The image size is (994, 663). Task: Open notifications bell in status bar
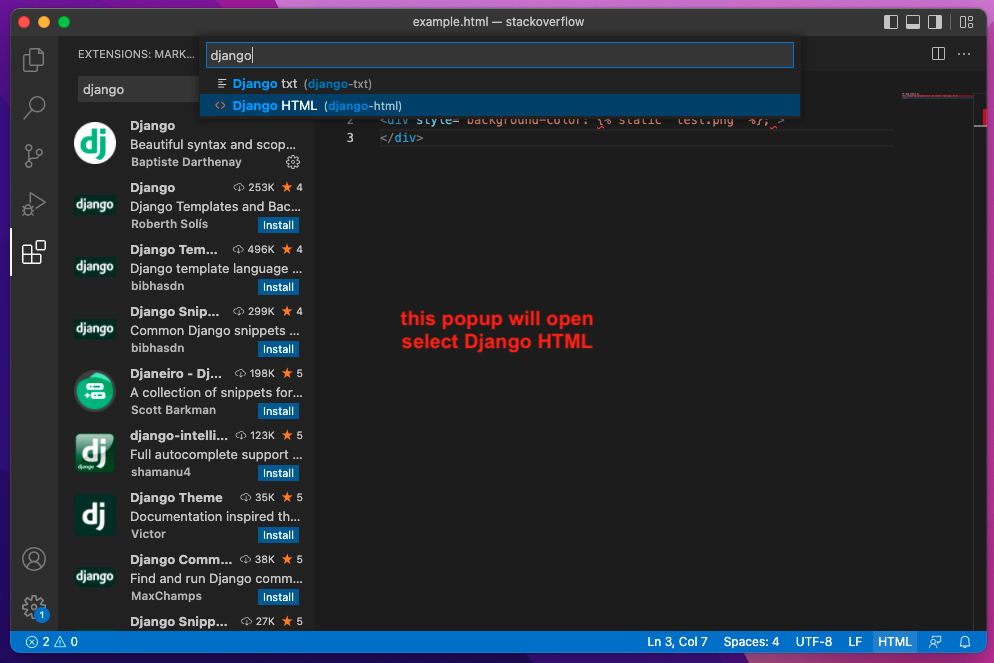coord(965,642)
